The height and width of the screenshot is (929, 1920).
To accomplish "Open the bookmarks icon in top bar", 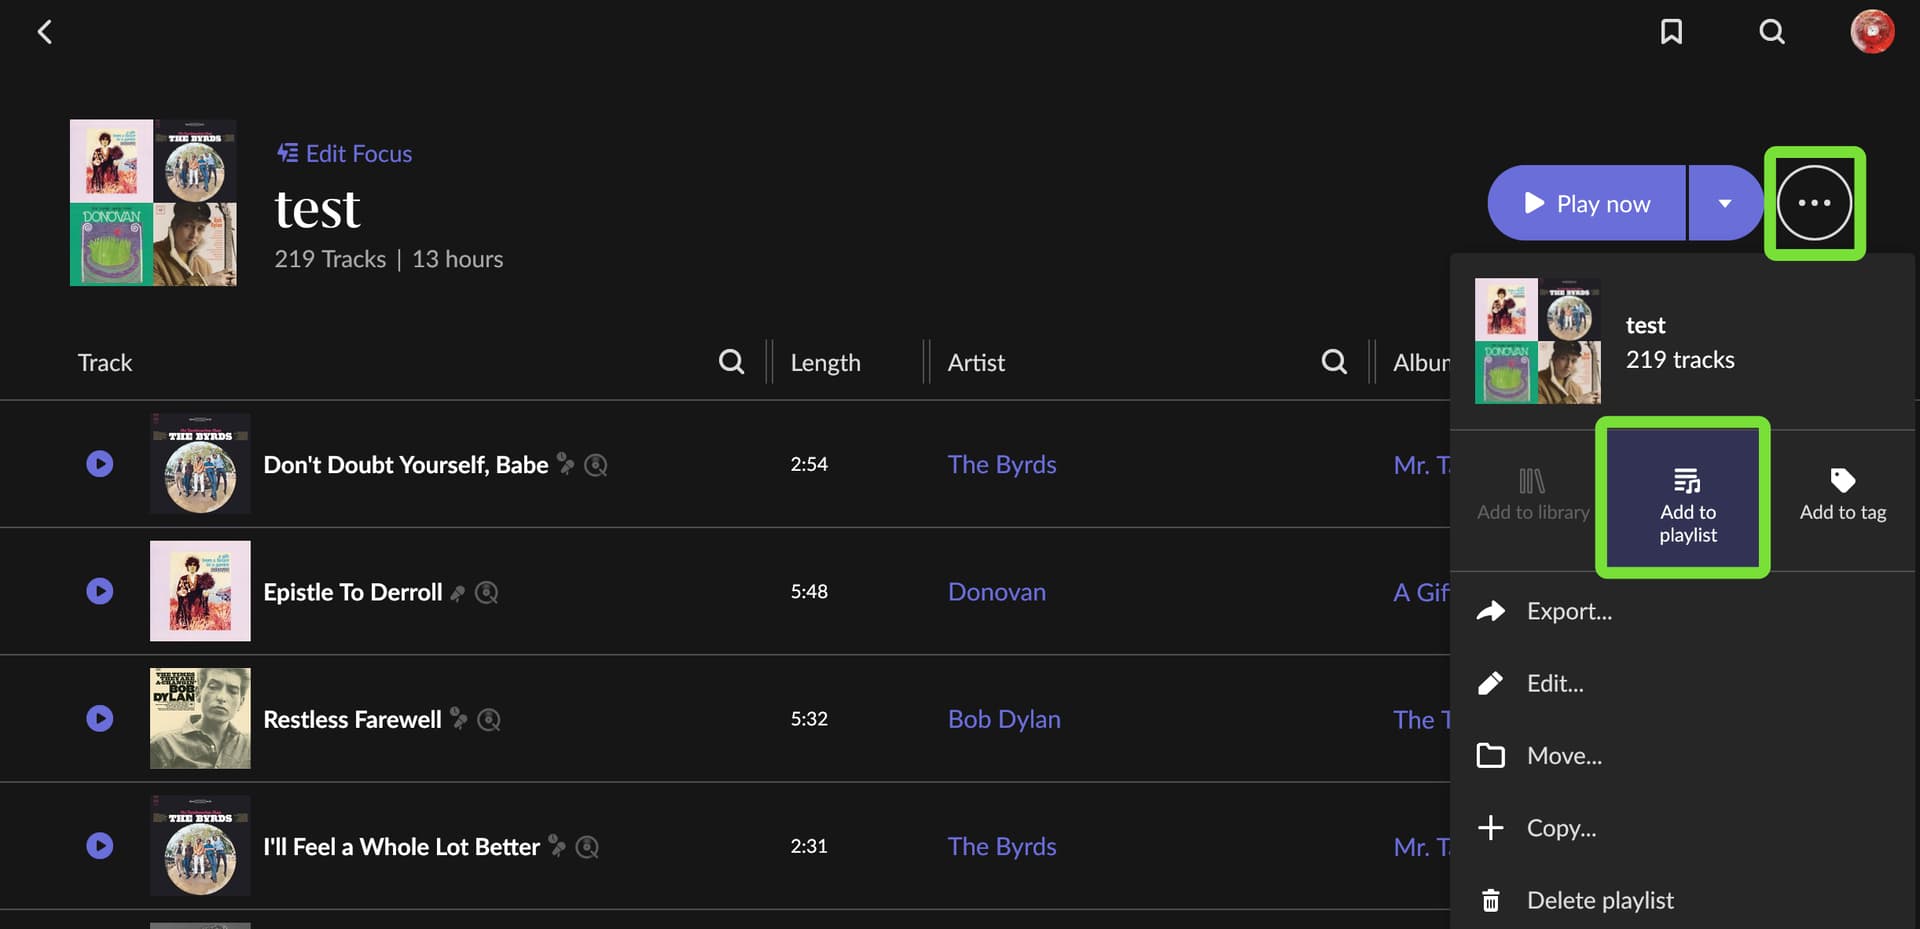I will 1671,32.
